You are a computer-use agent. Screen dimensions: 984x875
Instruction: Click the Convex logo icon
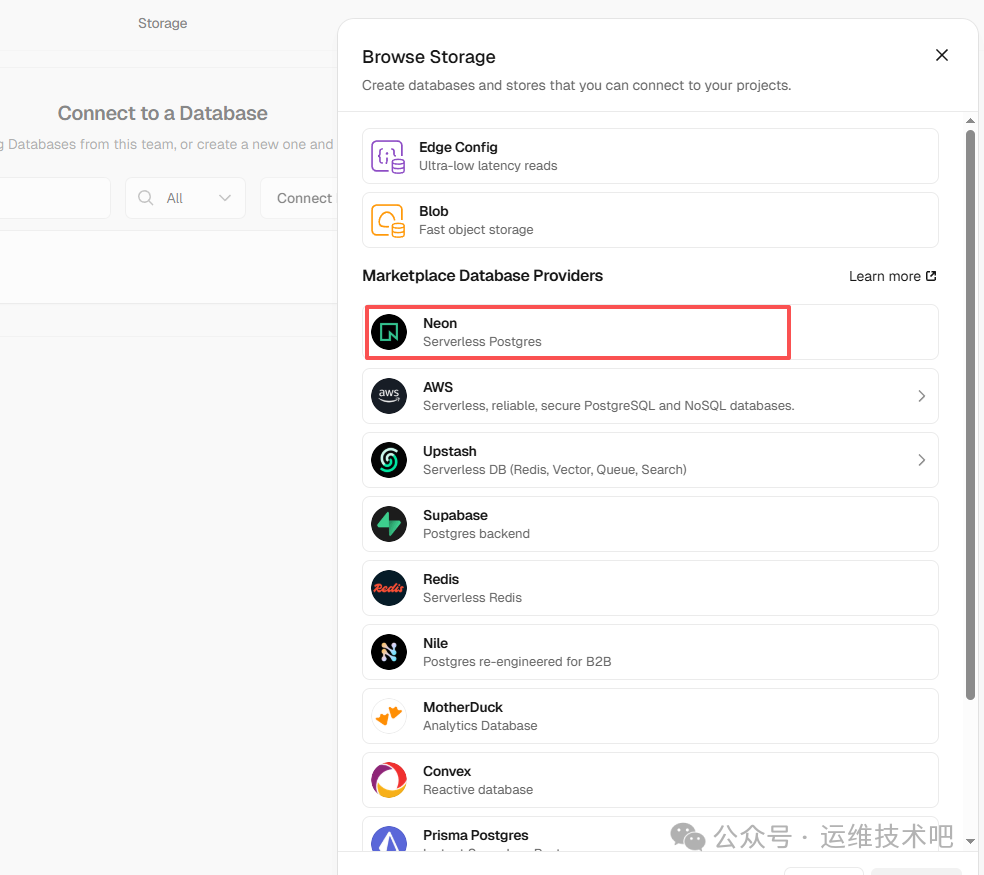tap(389, 780)
